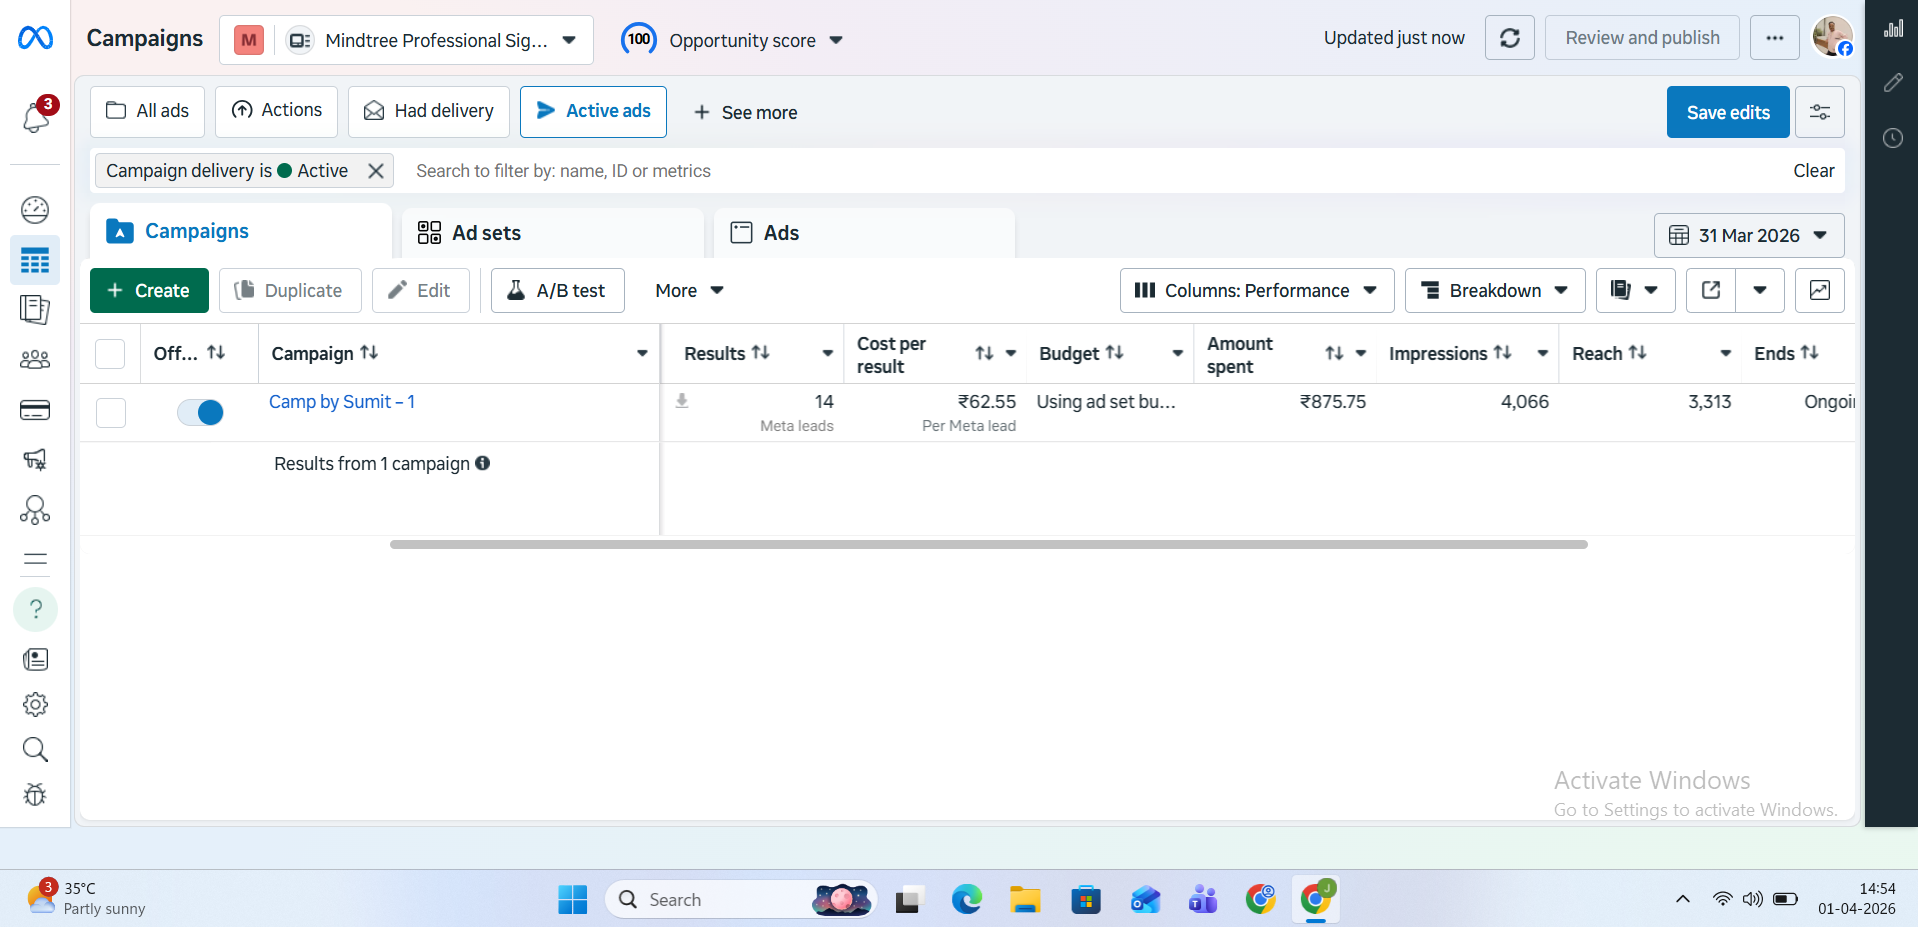Toggle off Camp by Sumit – 1 campaign
Screen dimensions: 1918x927
[x=200, y=412]
